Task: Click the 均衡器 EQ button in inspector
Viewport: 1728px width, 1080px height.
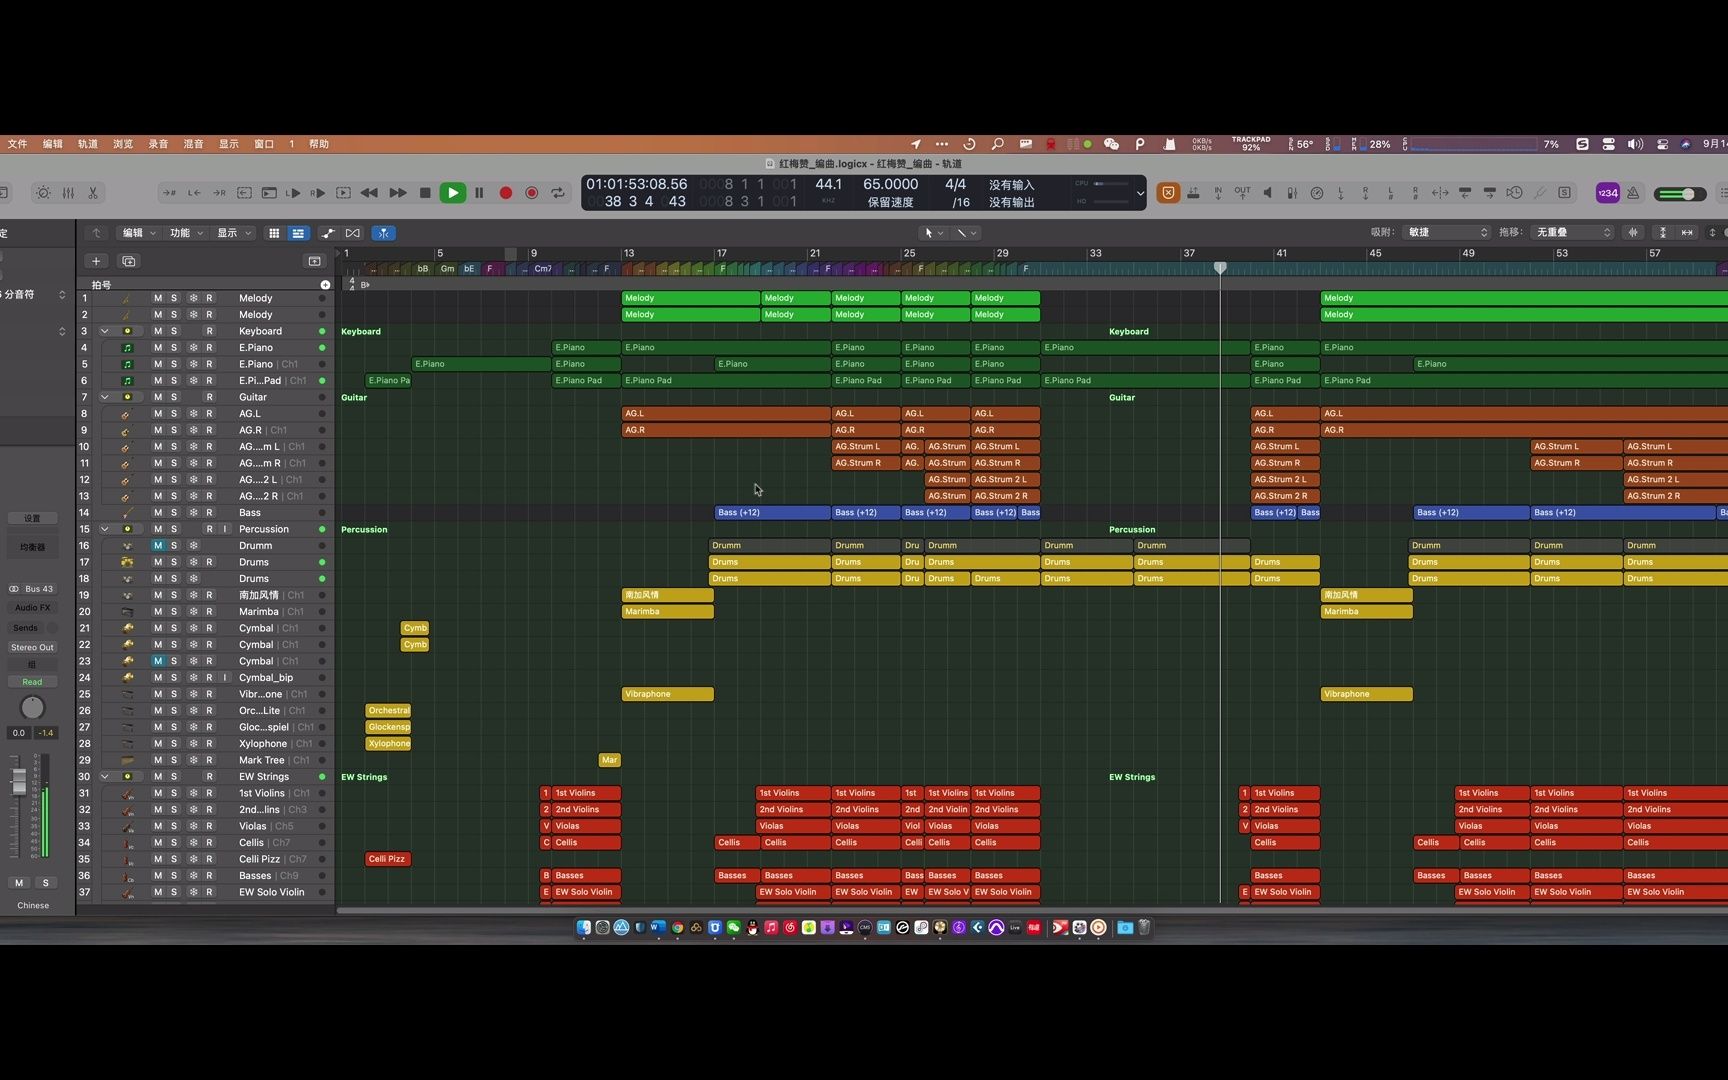Action: click(33, 548)
